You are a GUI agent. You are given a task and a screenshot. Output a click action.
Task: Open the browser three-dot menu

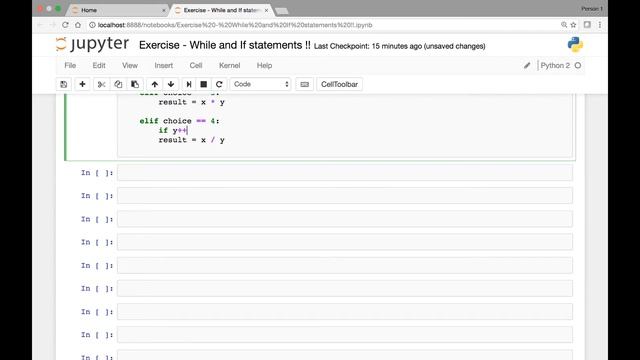[x=600, y=25]
